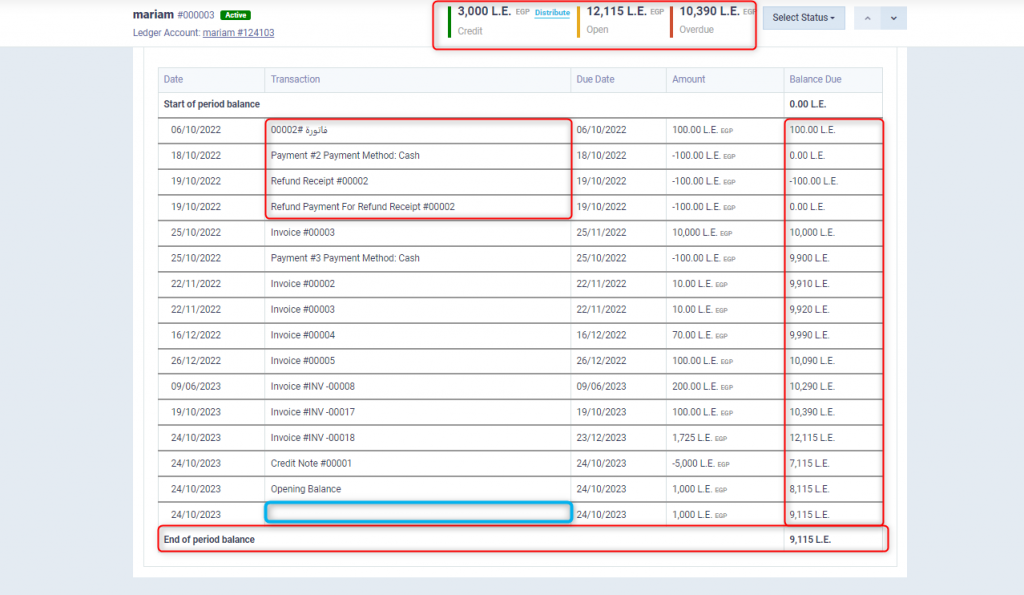The image size is (1024, 595).
Task: Click the down chevron navigation arrow
Action: click(x=893, y=18)
